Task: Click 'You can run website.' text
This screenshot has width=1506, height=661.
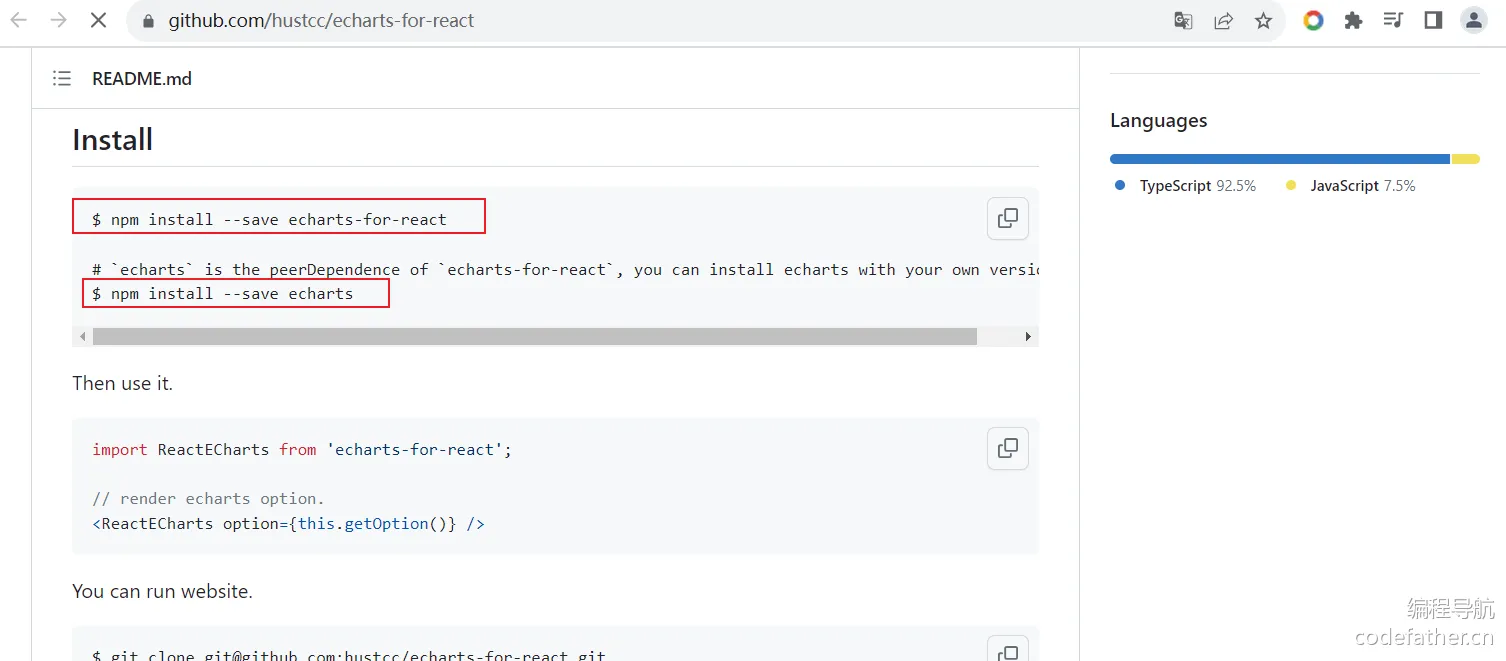Action: click(162, 591)
